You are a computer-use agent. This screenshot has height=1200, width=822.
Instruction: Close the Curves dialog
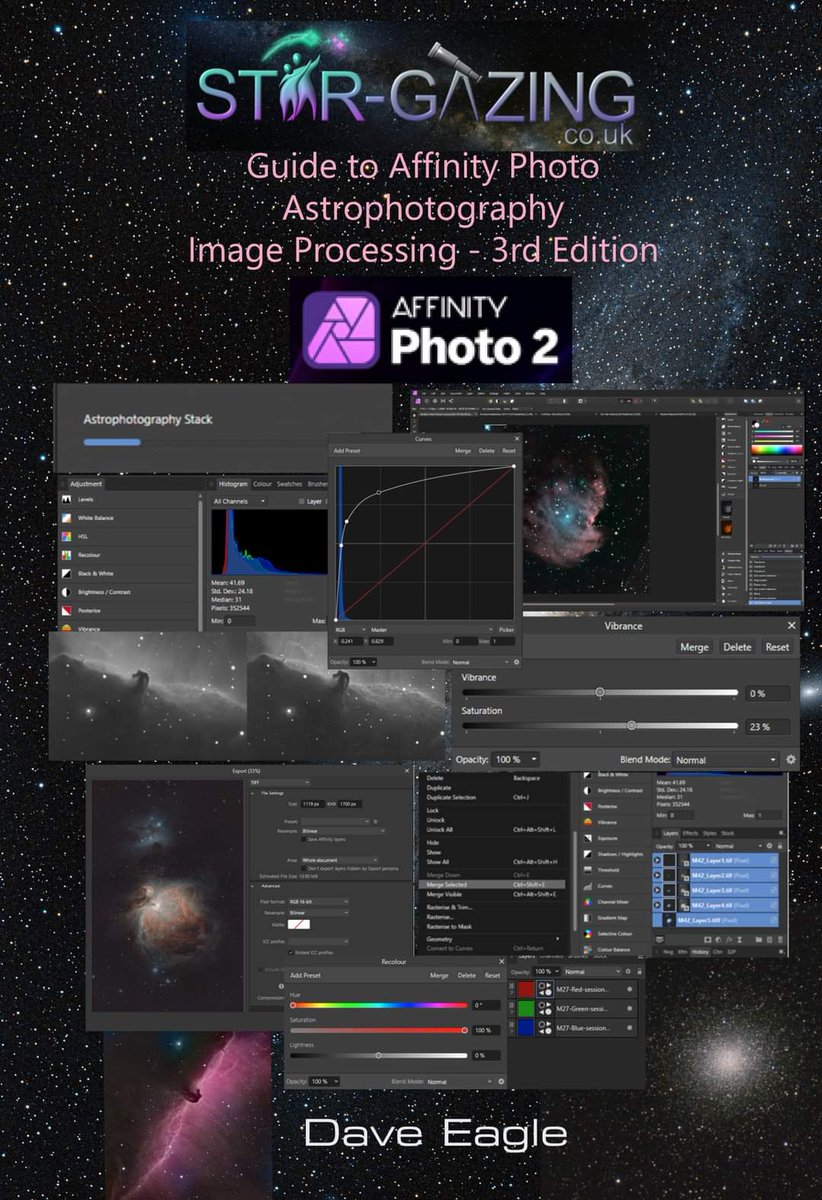[517, 438]
